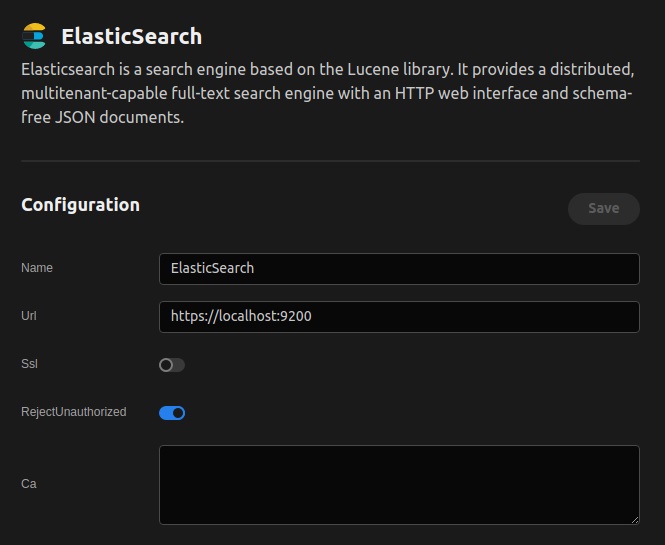
Task: Click the RejectUnauthorized label
Action: pos(74,412)
